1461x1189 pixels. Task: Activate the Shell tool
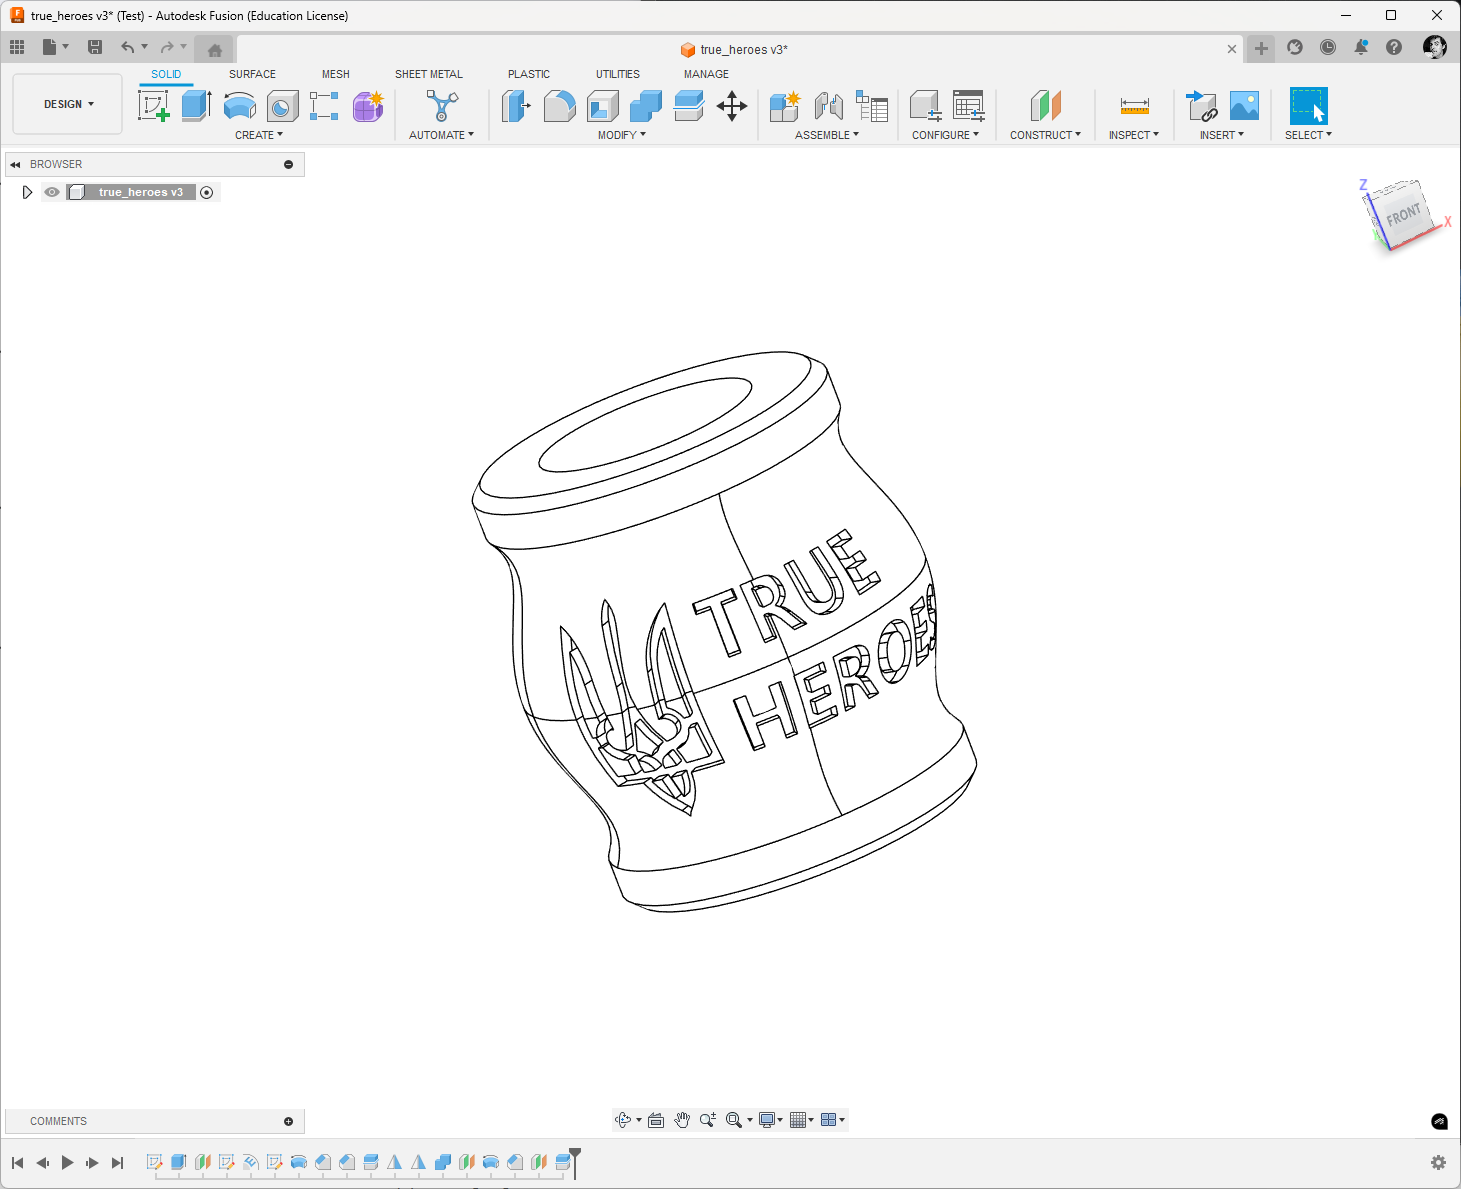point(603,105)
